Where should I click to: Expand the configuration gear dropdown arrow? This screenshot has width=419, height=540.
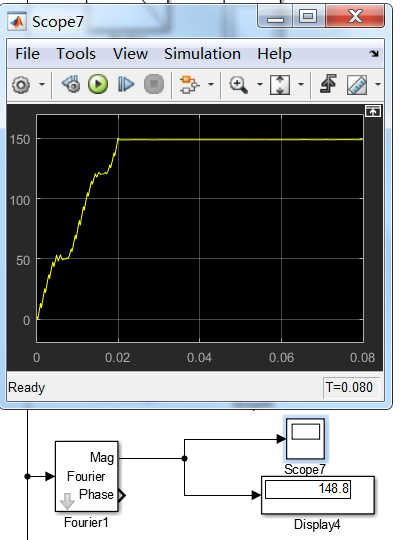click(x=42, y=84)
